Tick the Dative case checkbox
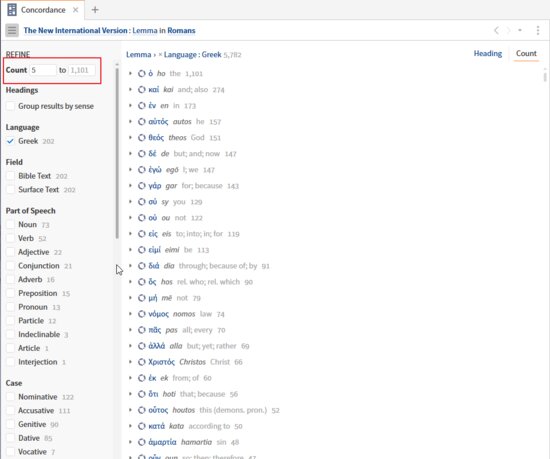The height and width of the screenshot is (459, 550). [x=11, y=438]
